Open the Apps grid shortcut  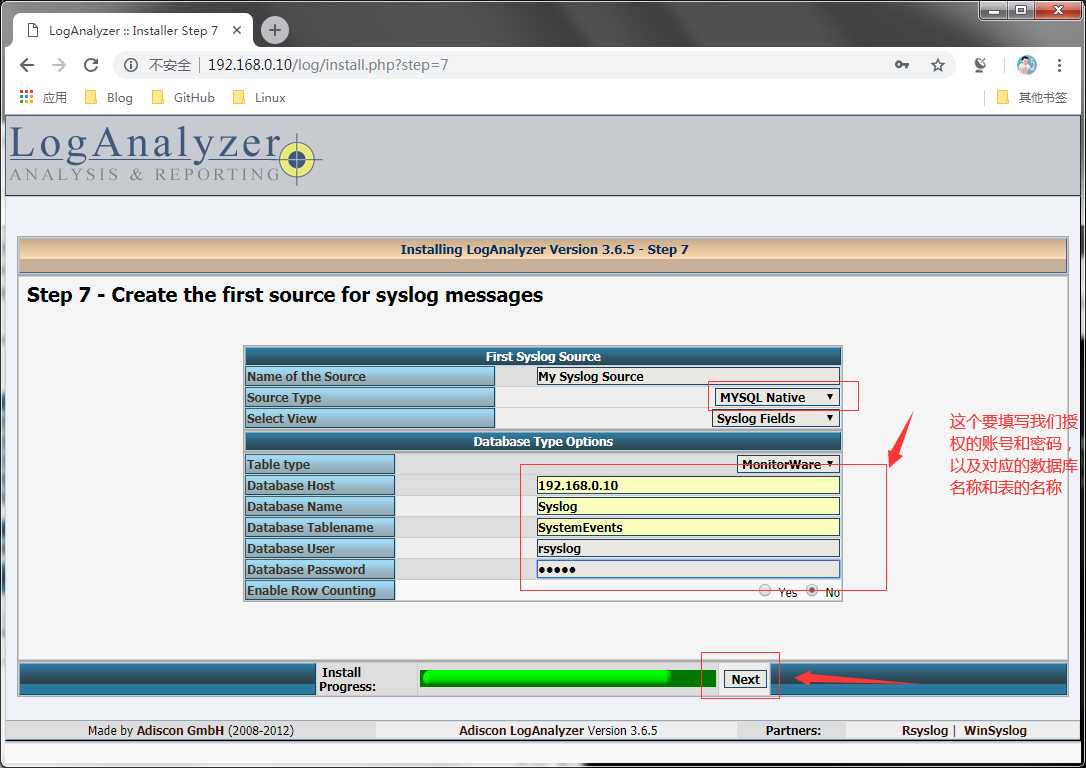43,97
